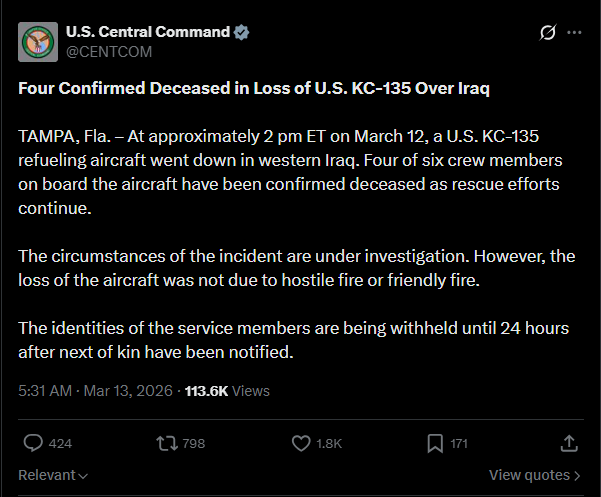Click the reply speech bubble icon
The height and width of the screenshot is (497, 601).
32,442
